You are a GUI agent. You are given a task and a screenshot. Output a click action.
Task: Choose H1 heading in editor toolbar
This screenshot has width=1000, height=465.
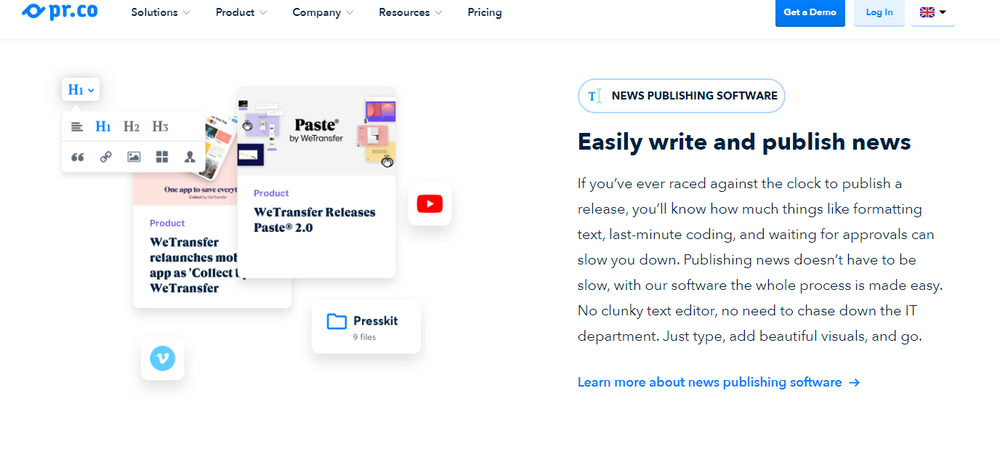(103, 126)
